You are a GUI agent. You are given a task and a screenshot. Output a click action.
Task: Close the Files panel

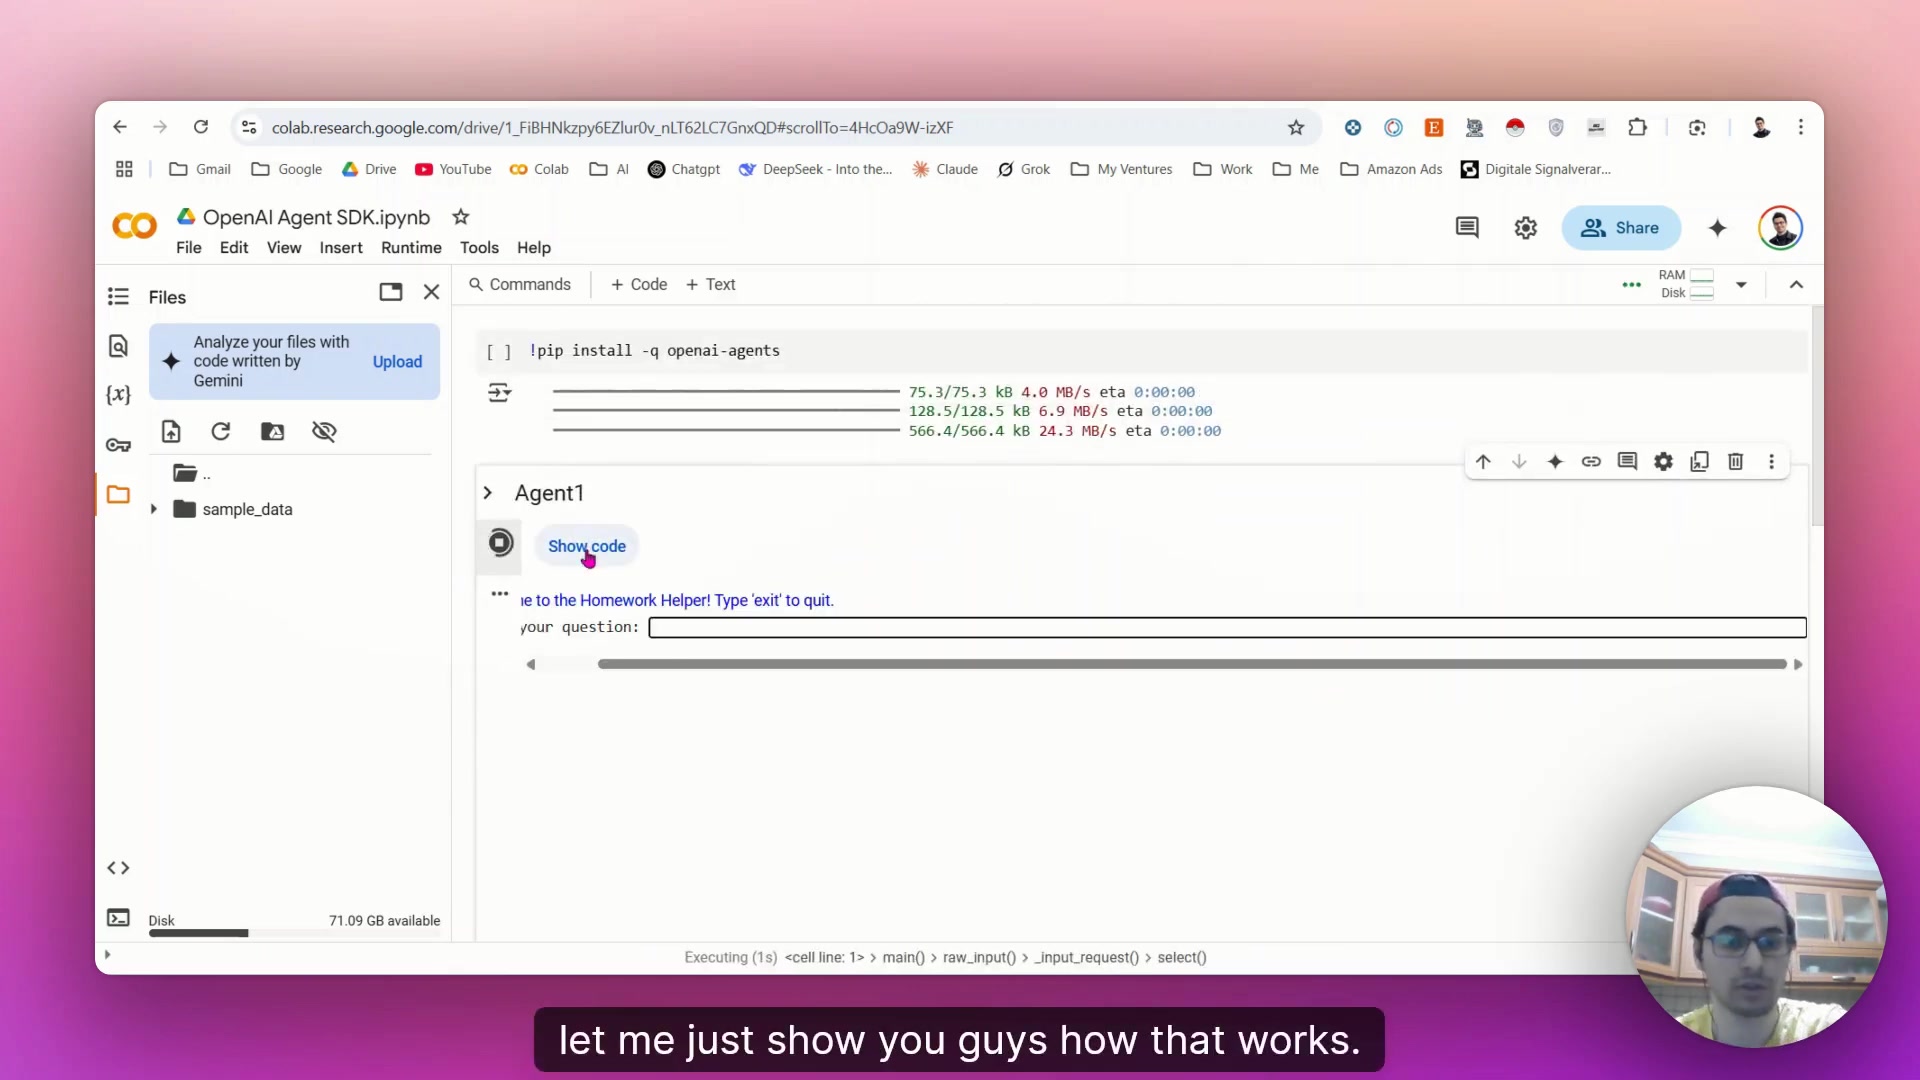[x=431, y=292]
